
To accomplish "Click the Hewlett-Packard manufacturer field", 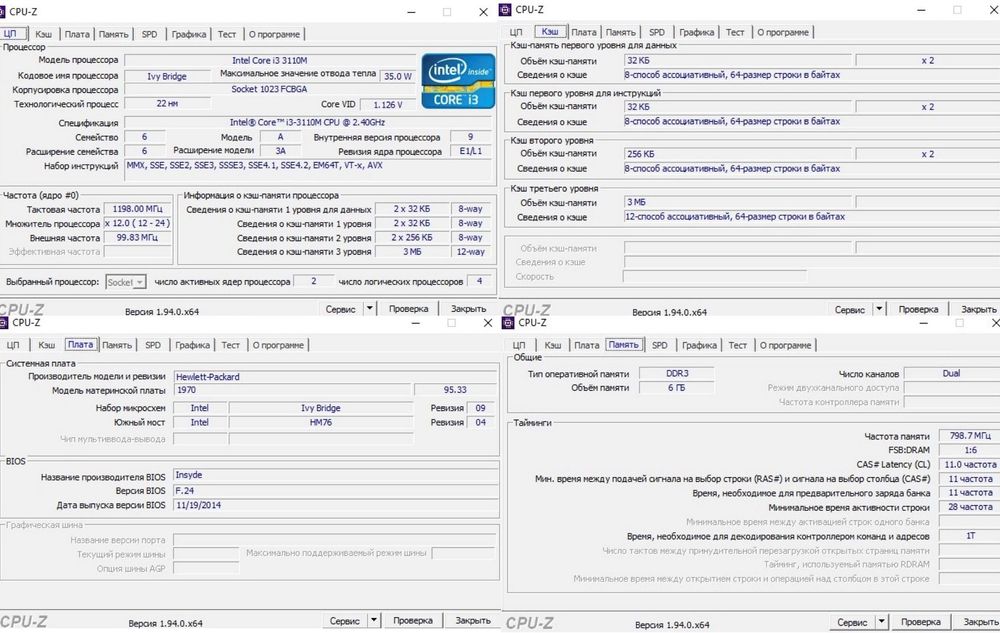I will 335,377.
